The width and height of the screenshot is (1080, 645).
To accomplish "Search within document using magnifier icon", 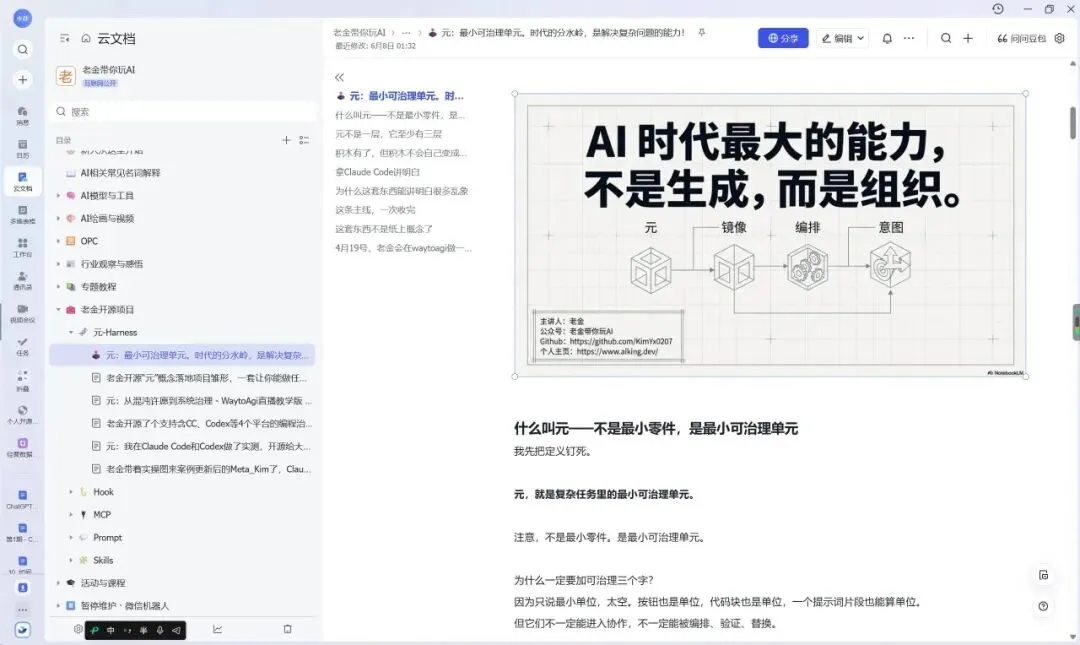I will coord(946,39).
